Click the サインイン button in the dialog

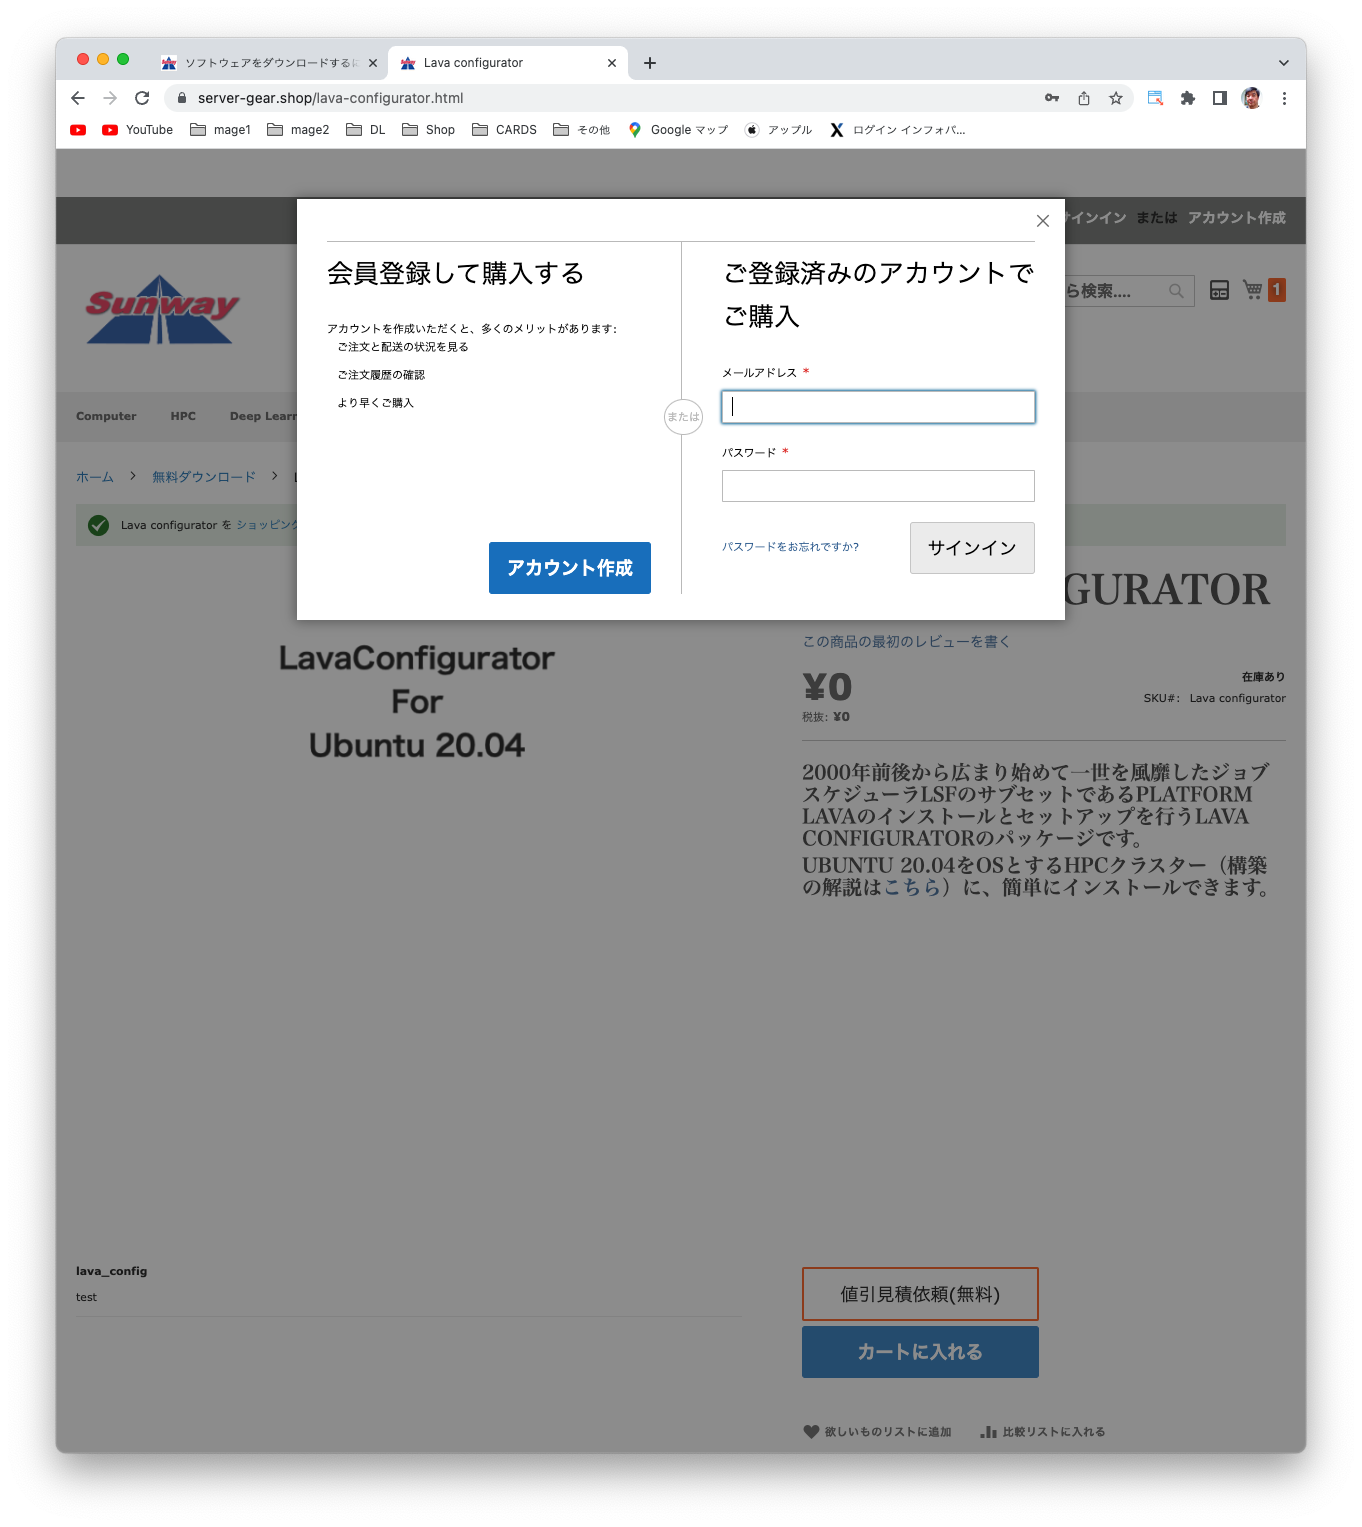pos(972,548)
